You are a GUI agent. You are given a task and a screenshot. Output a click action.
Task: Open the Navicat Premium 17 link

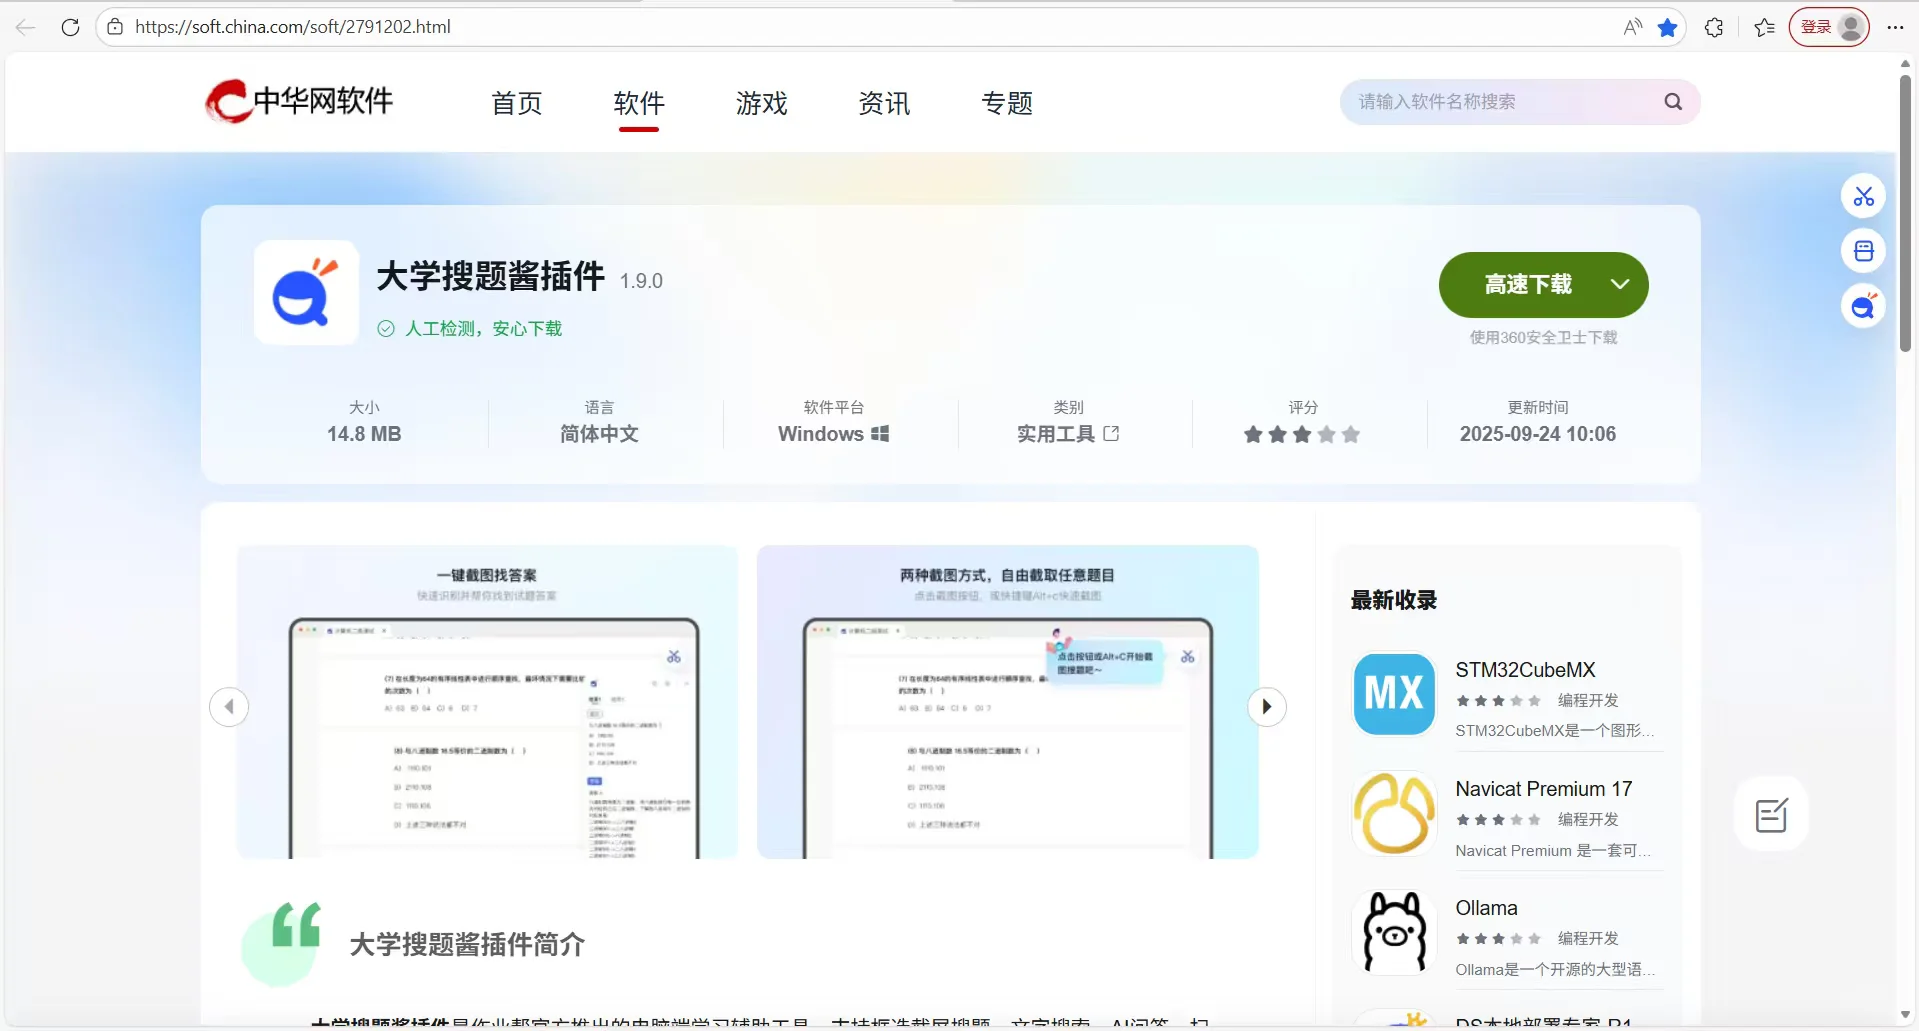point(1543,788)
